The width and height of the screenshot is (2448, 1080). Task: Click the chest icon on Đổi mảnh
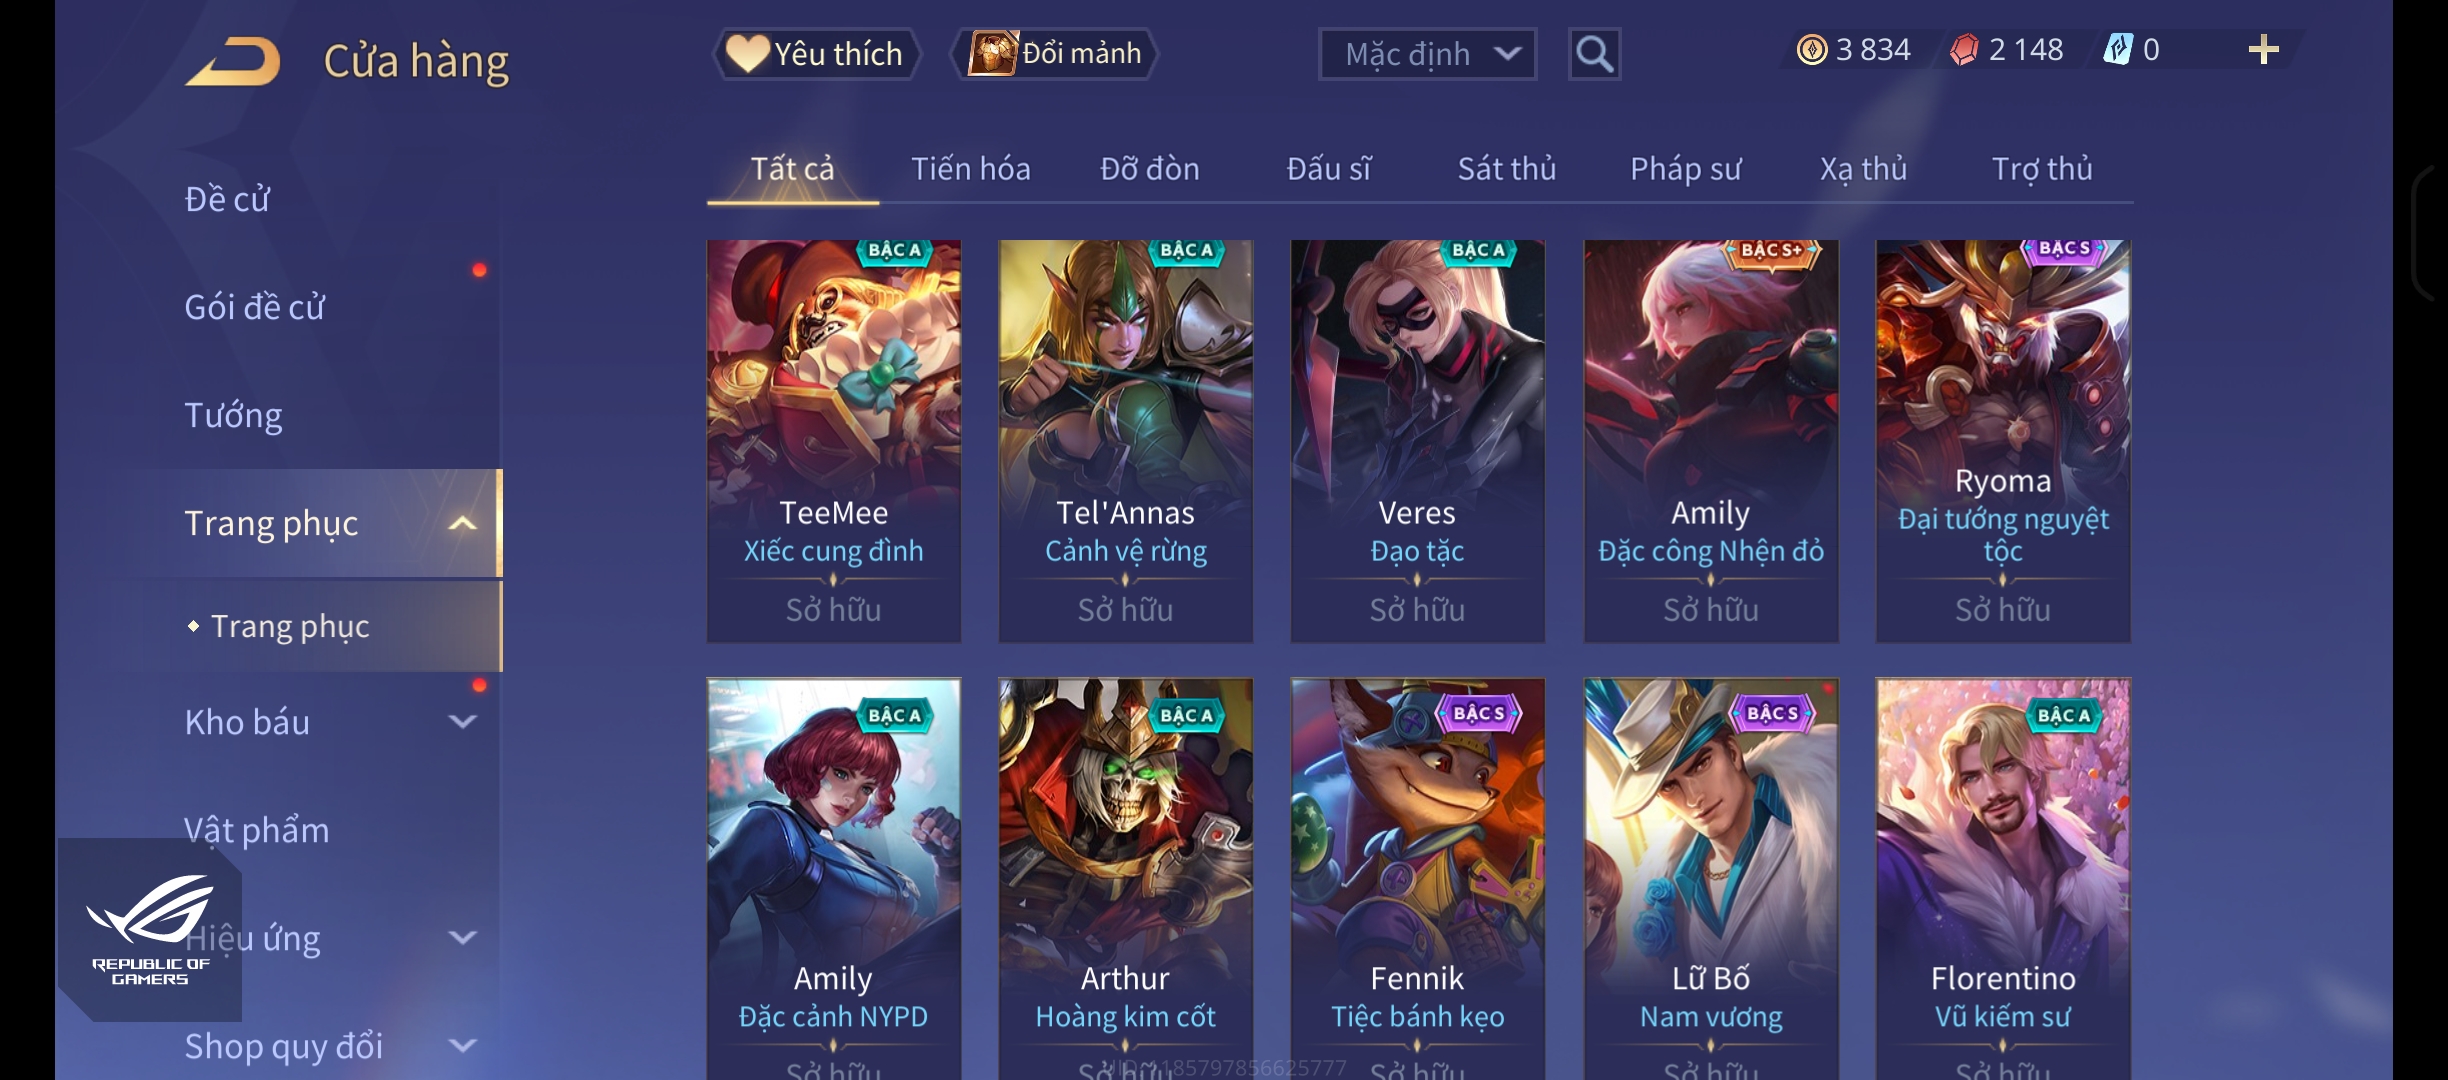coord(993,53)
